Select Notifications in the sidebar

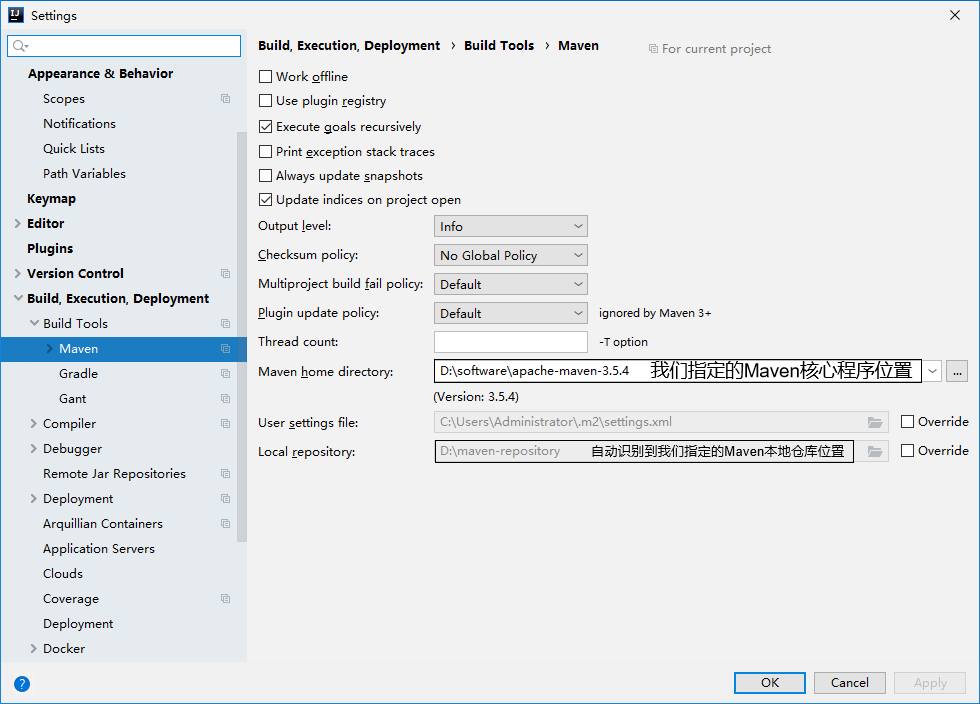[x=79, y=124]
